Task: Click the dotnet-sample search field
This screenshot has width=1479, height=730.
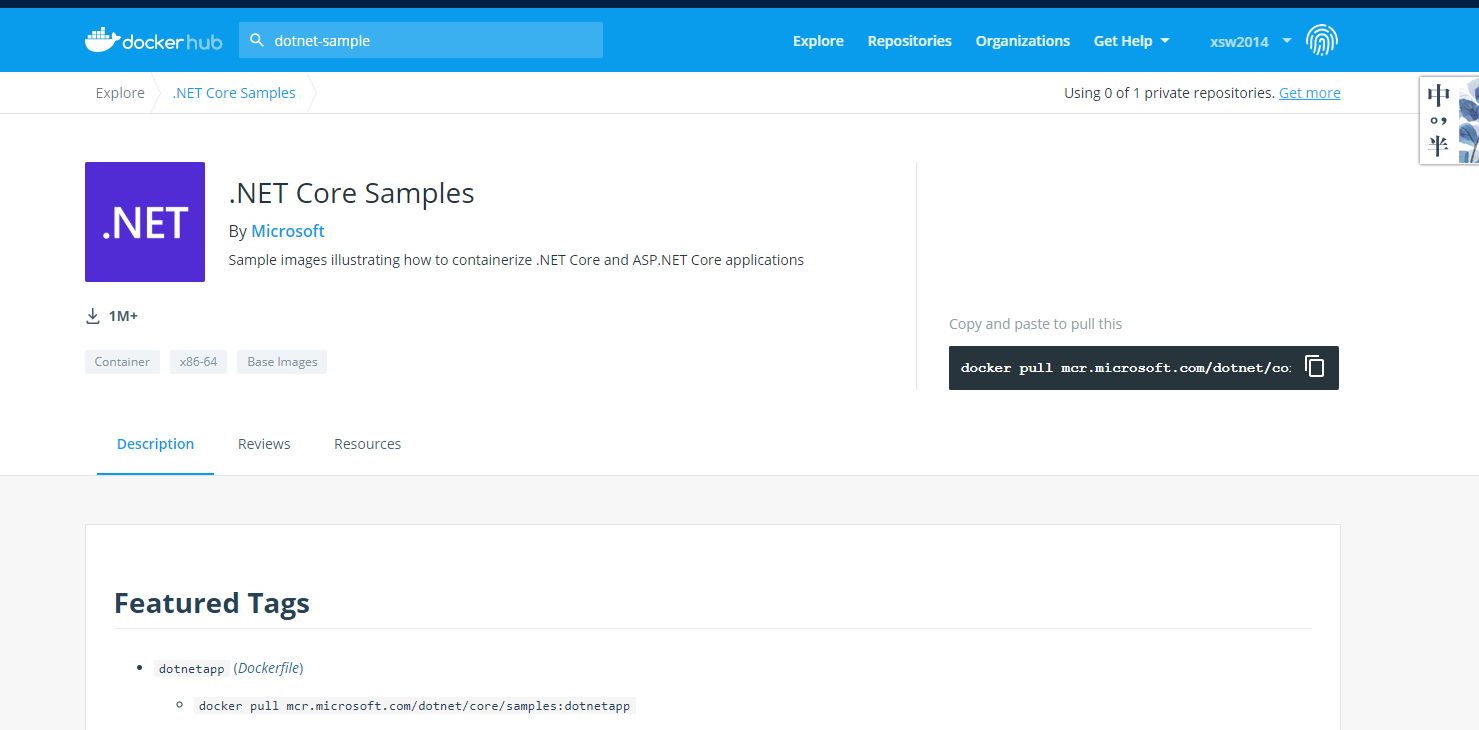Action: click(x=421, y=40)
